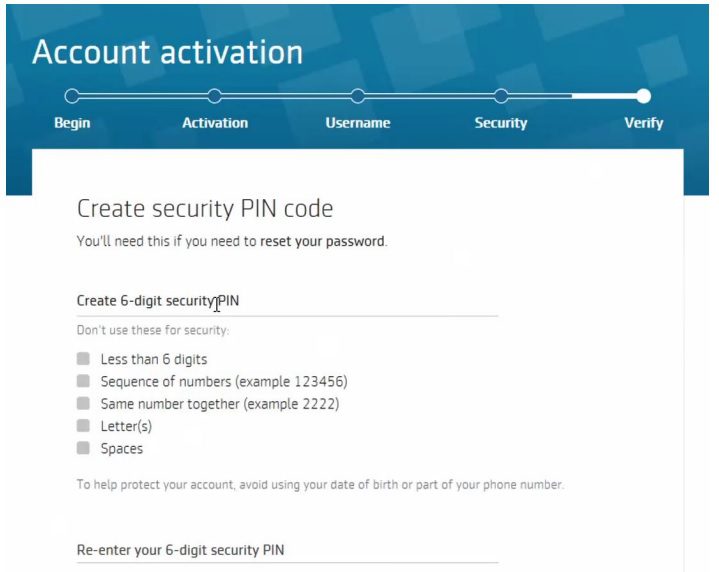The height and width of the screenshot is (572, 719).
Task: Click the Less than 6 digits indicator box
Action: point(83,358)
